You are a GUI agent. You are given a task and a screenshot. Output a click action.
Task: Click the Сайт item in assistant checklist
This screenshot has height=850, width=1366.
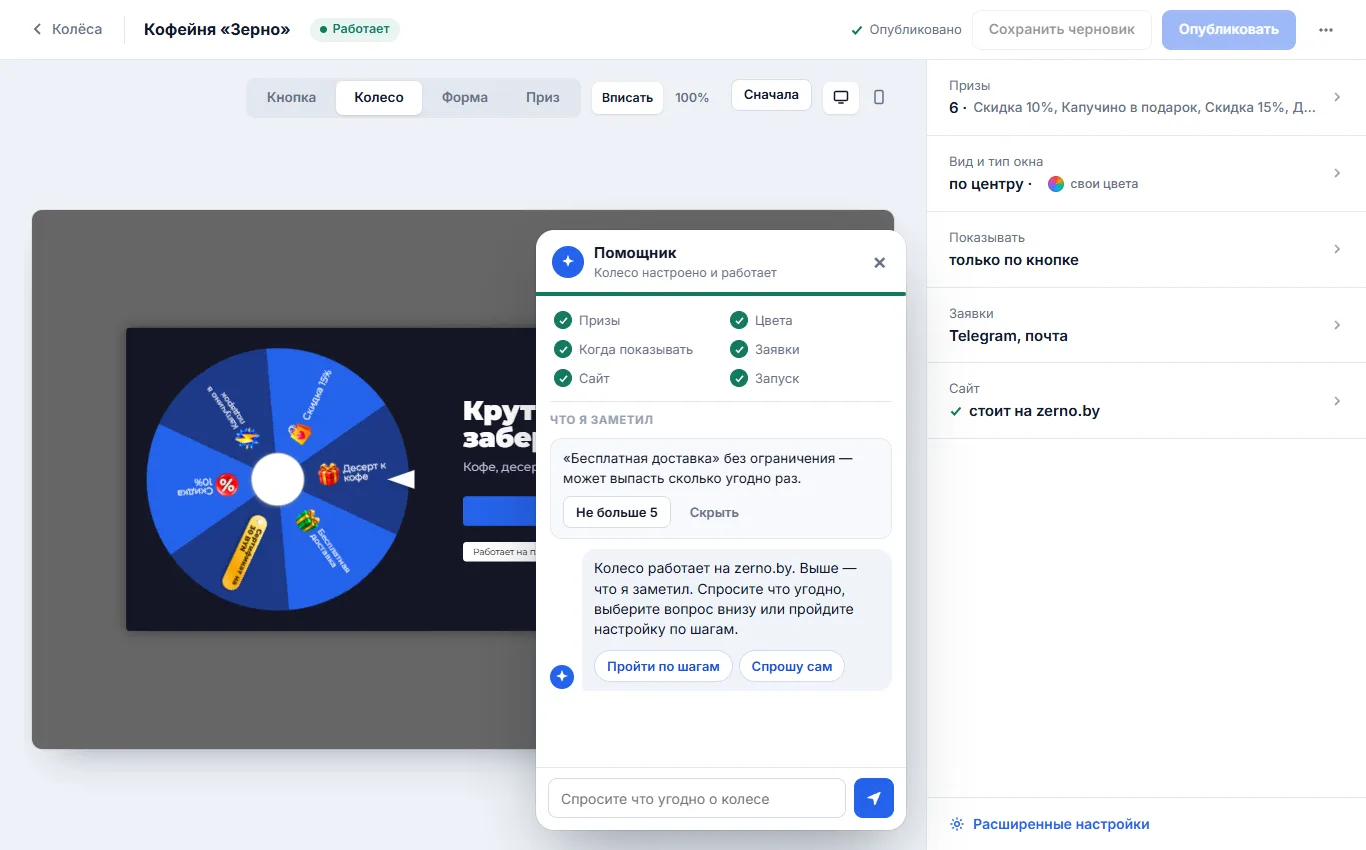pos(582,378)
